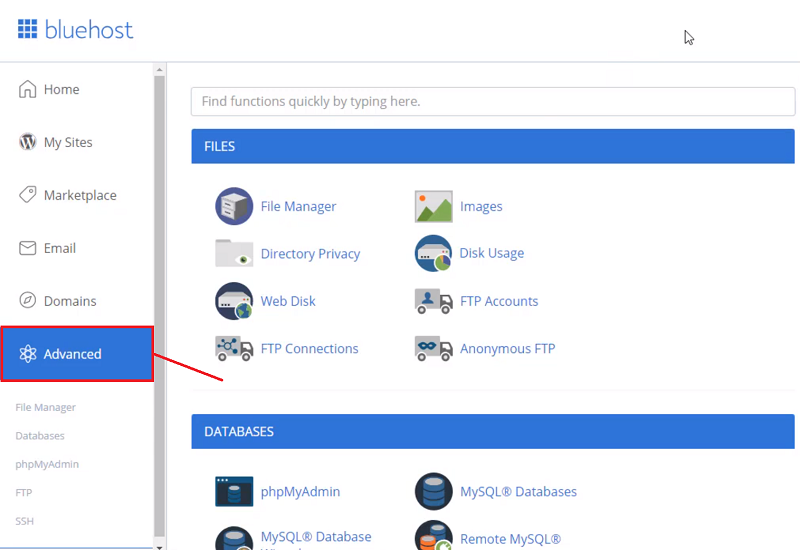The image size is (800, 550).
Task: Click the Web Disk icon
Action: (234, 301)
